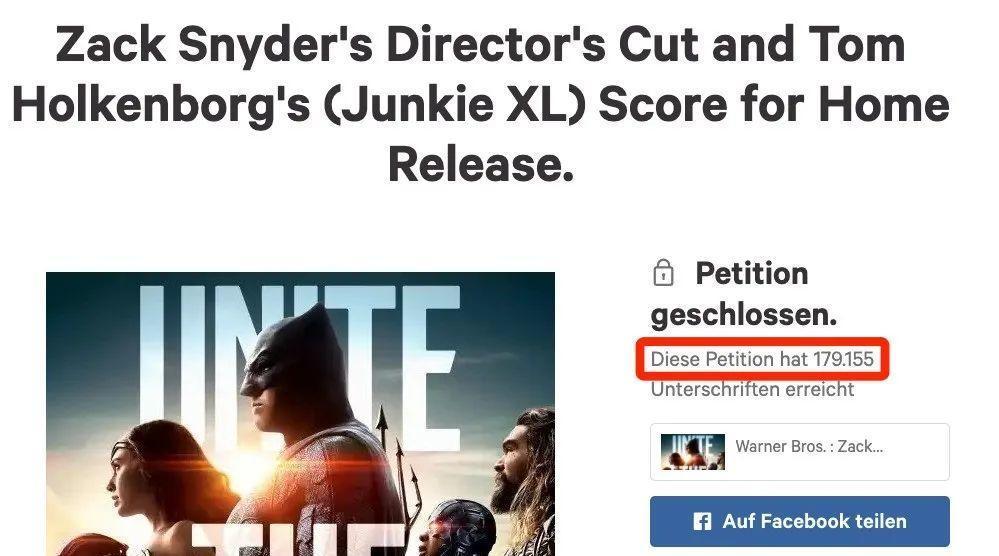
Task: Select the 179.155 signature count text
Action: (x=843, y=359)
